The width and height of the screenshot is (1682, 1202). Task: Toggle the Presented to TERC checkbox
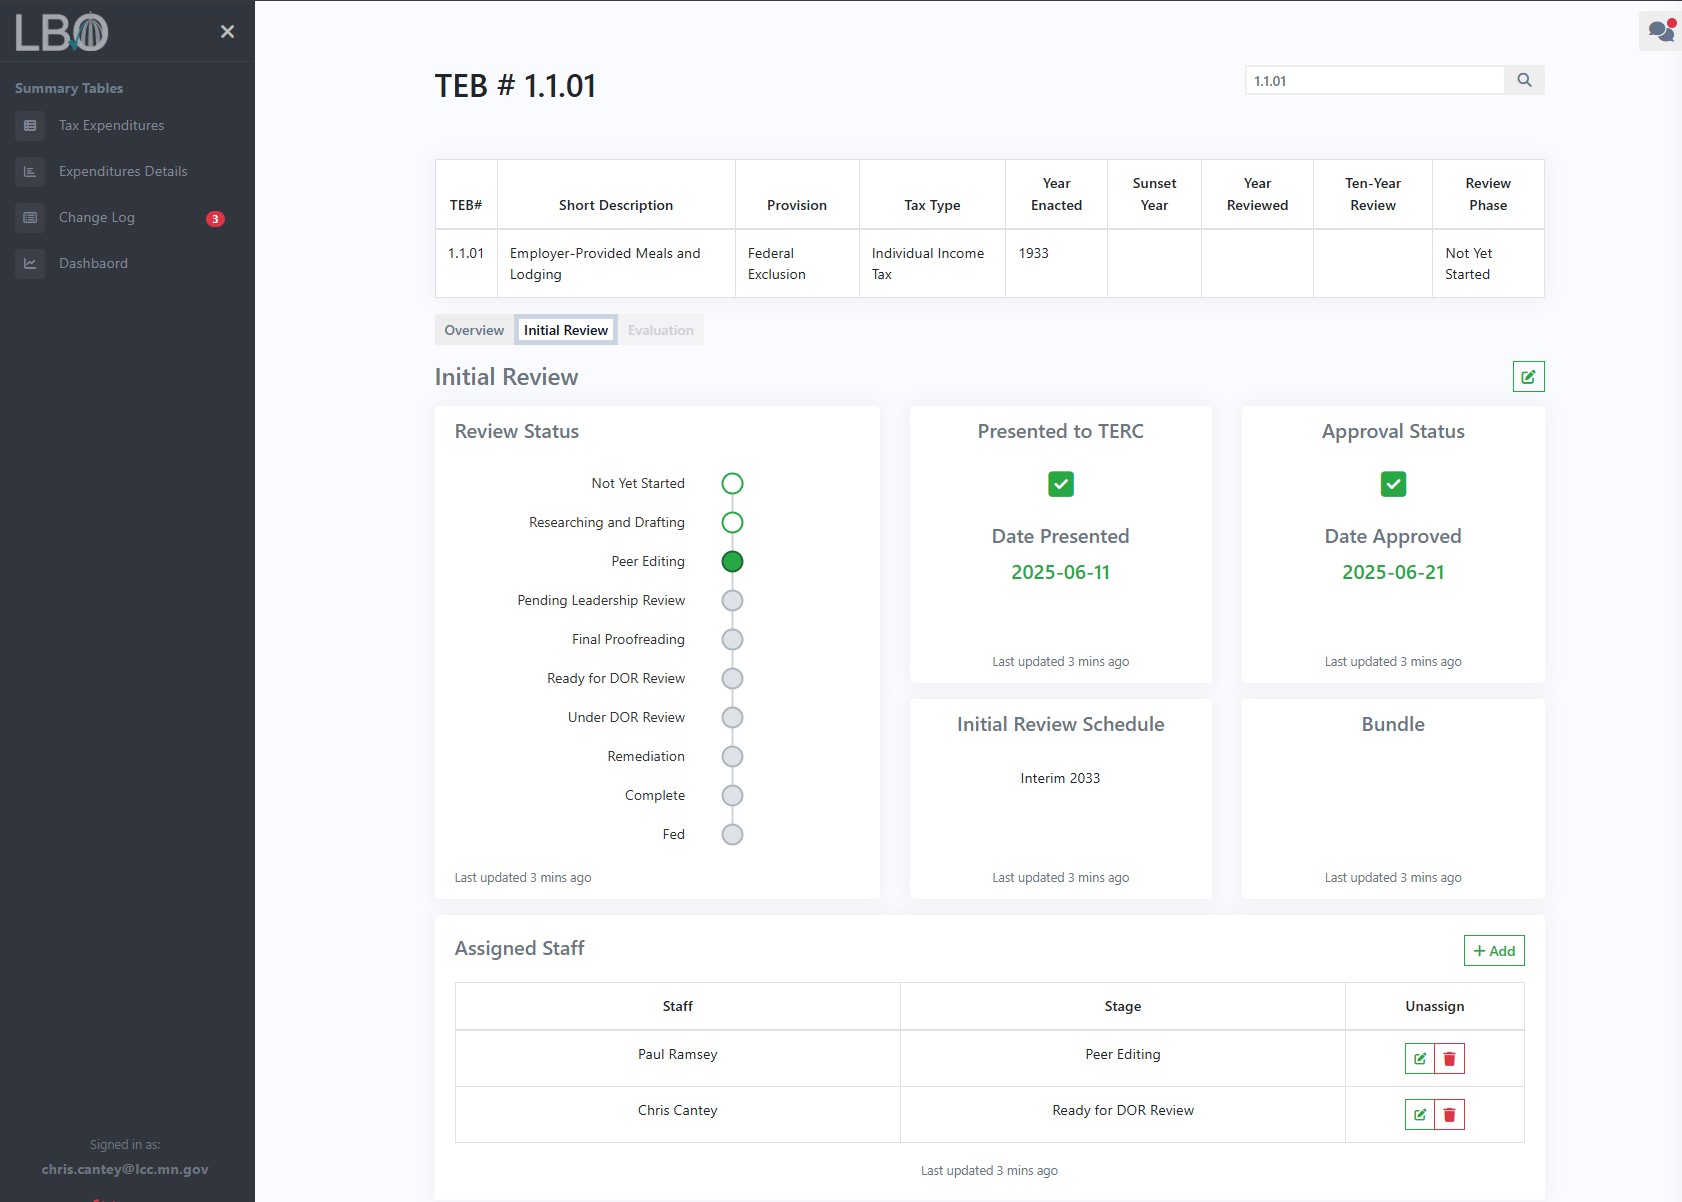[x=1060, y=484]
